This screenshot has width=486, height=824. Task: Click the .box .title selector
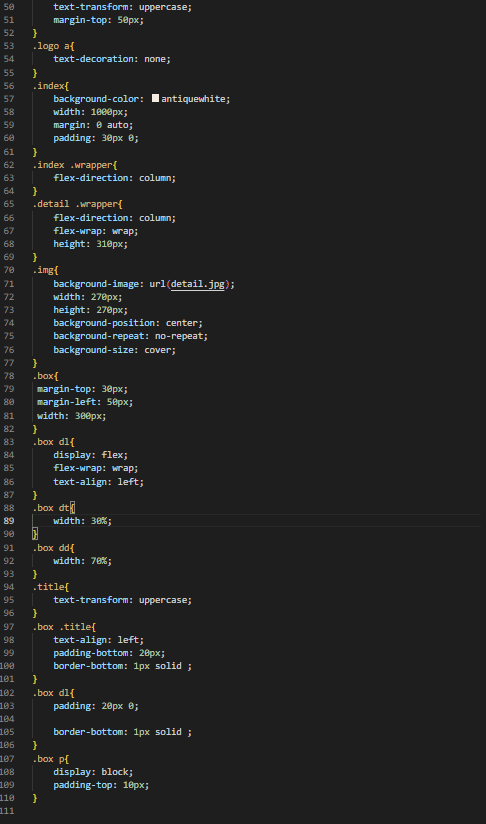click(64, 626)
